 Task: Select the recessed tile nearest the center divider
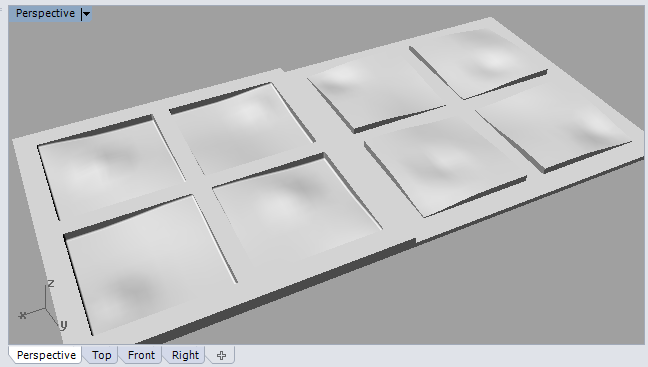click(x=295, y=203)
